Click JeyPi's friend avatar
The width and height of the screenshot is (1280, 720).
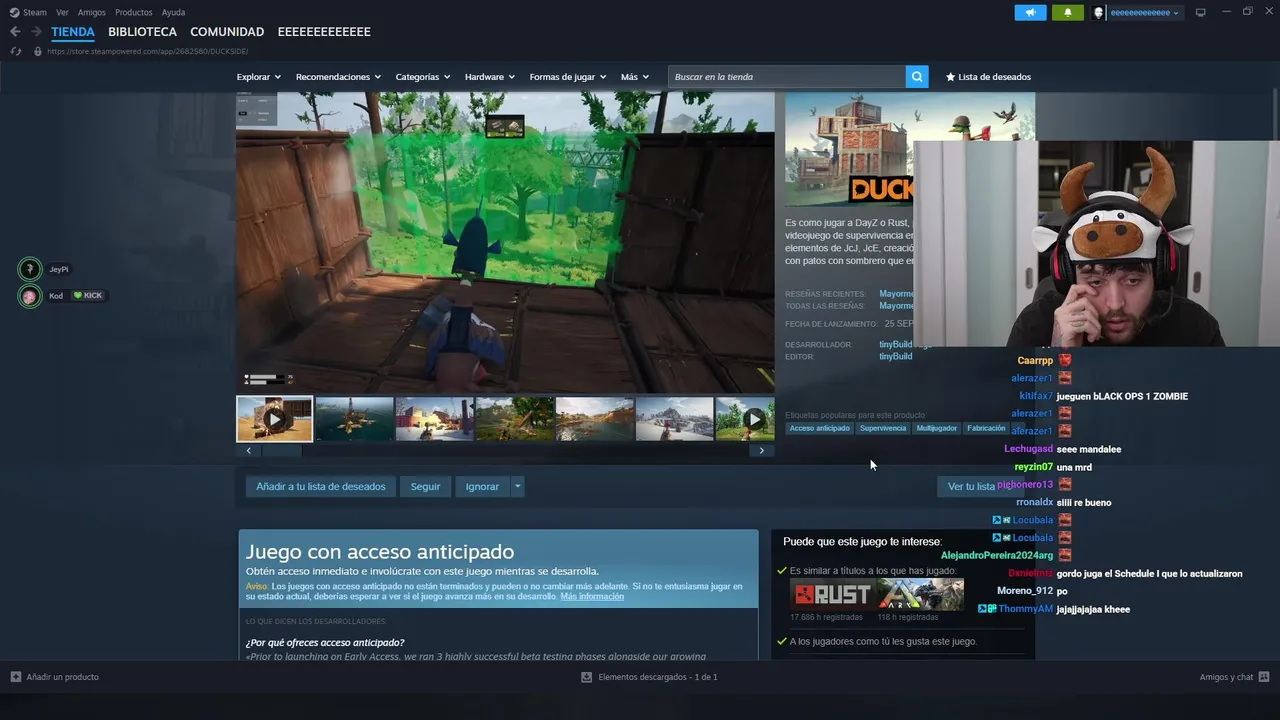click(30, 269)
